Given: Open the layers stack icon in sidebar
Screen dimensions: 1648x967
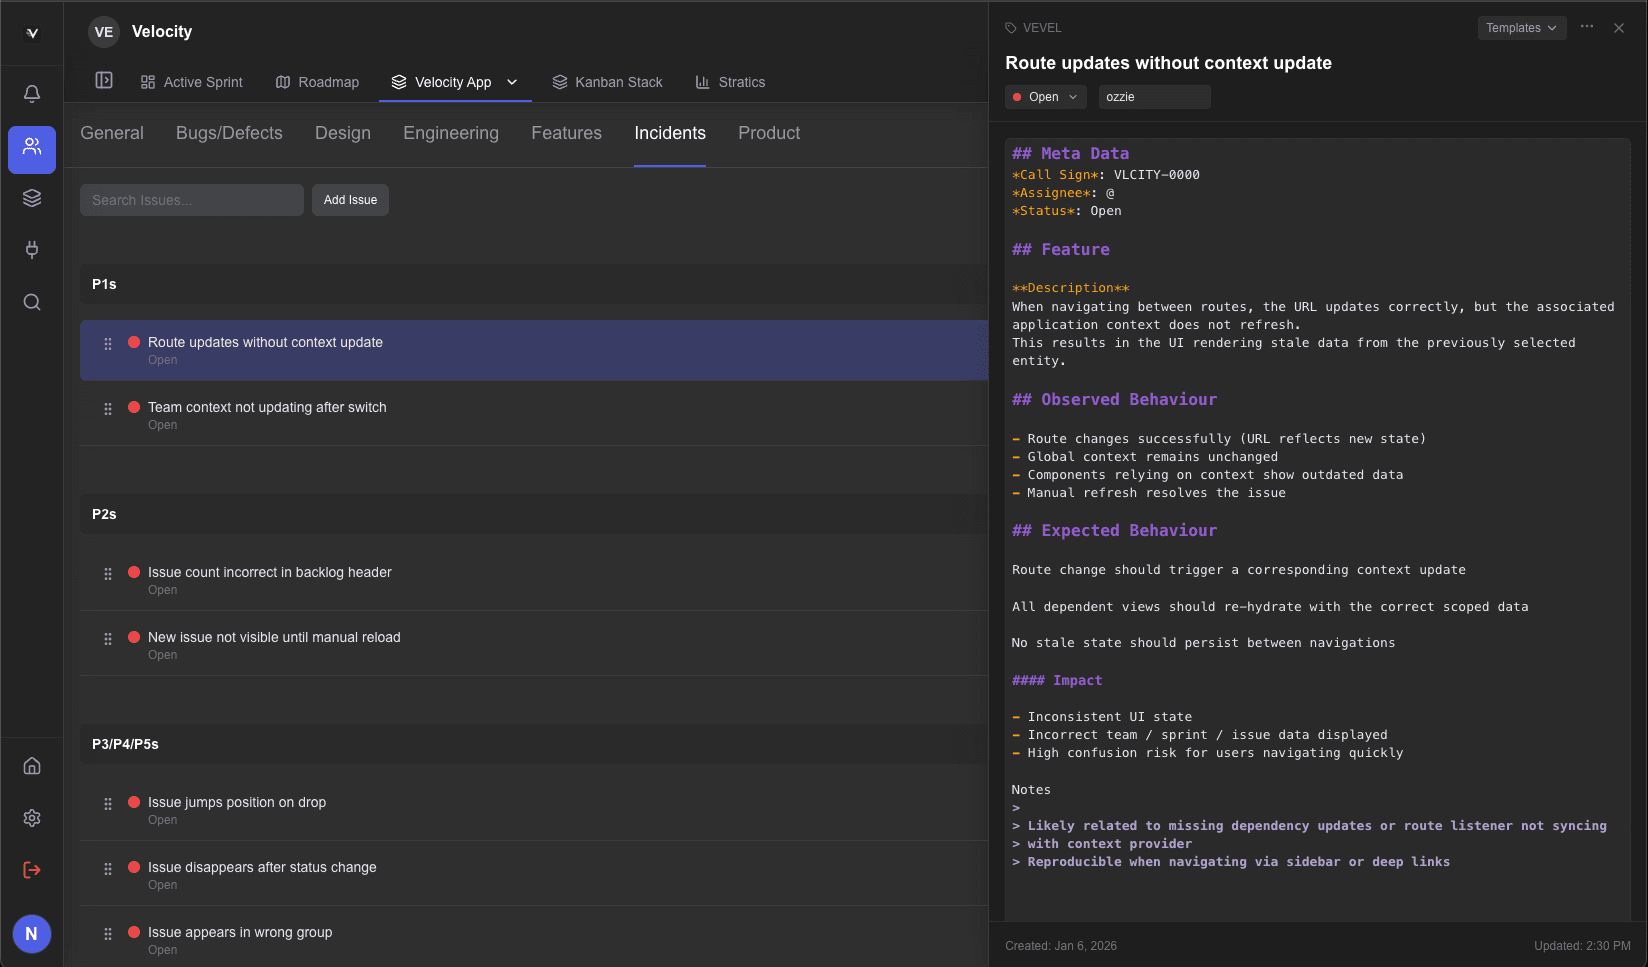Looking at the screenshot, I should (x=31, y=197).
